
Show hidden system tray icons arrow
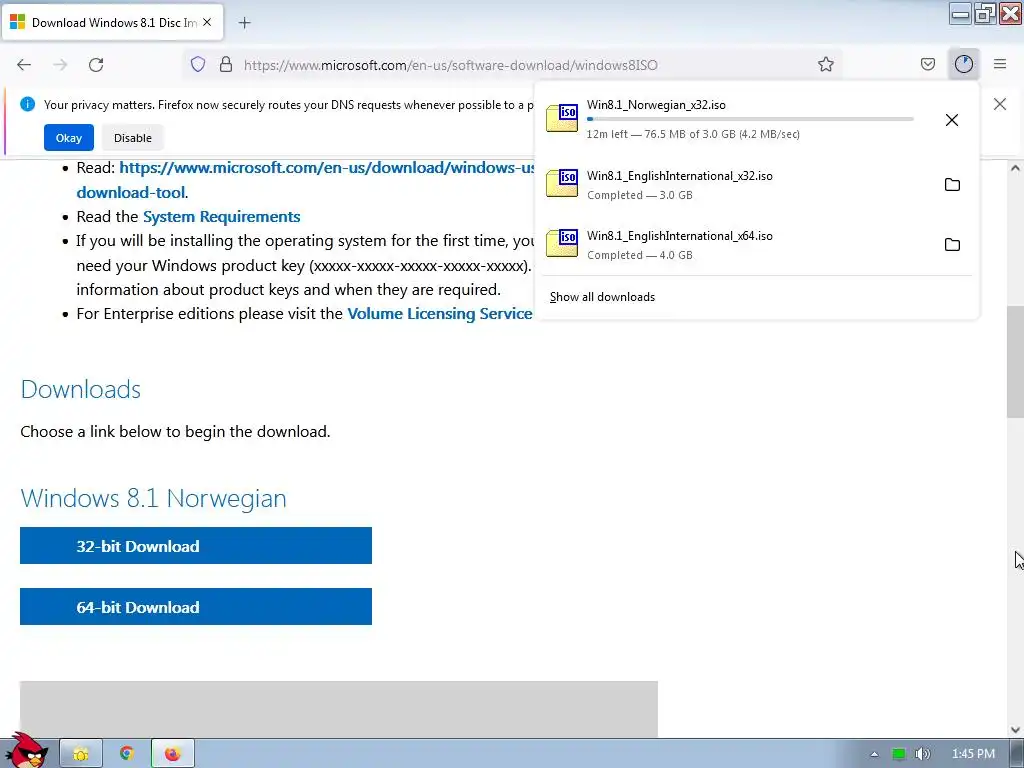click(x=874, y=754)
